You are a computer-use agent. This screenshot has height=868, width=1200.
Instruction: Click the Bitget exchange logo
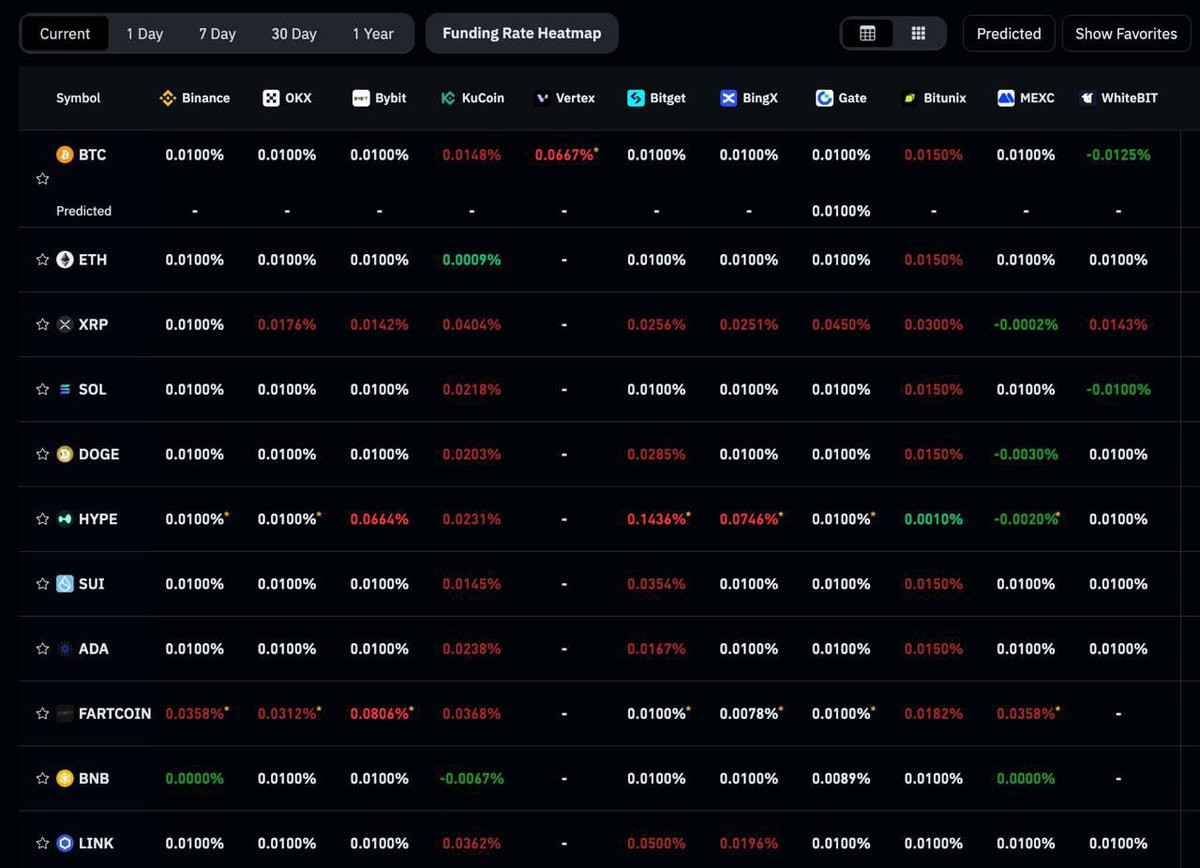coord(636,98)
